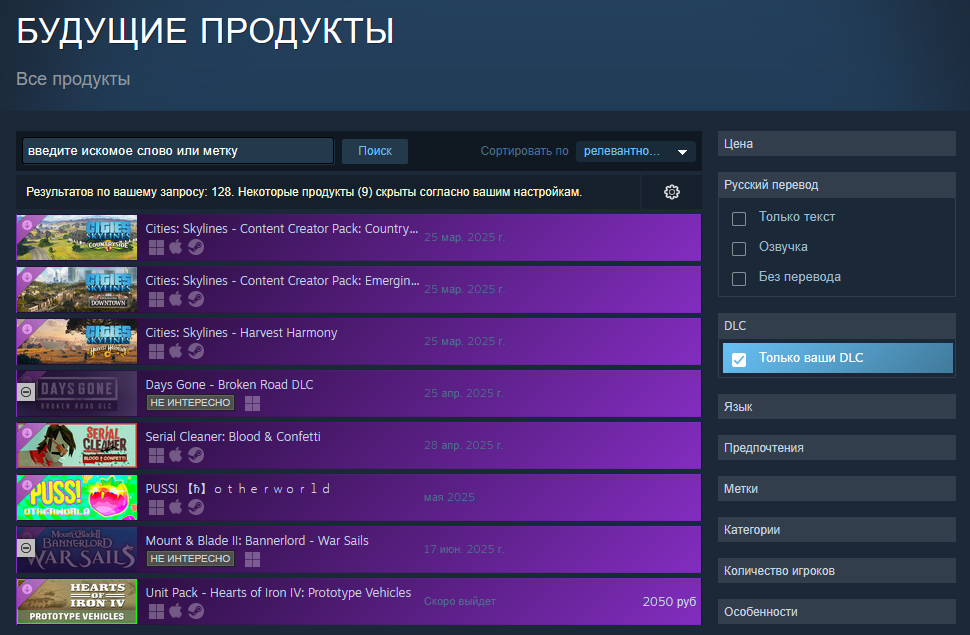
Task: Click wishlist badge on Serial Cleaner thumbnail
Action: [27, 433]
